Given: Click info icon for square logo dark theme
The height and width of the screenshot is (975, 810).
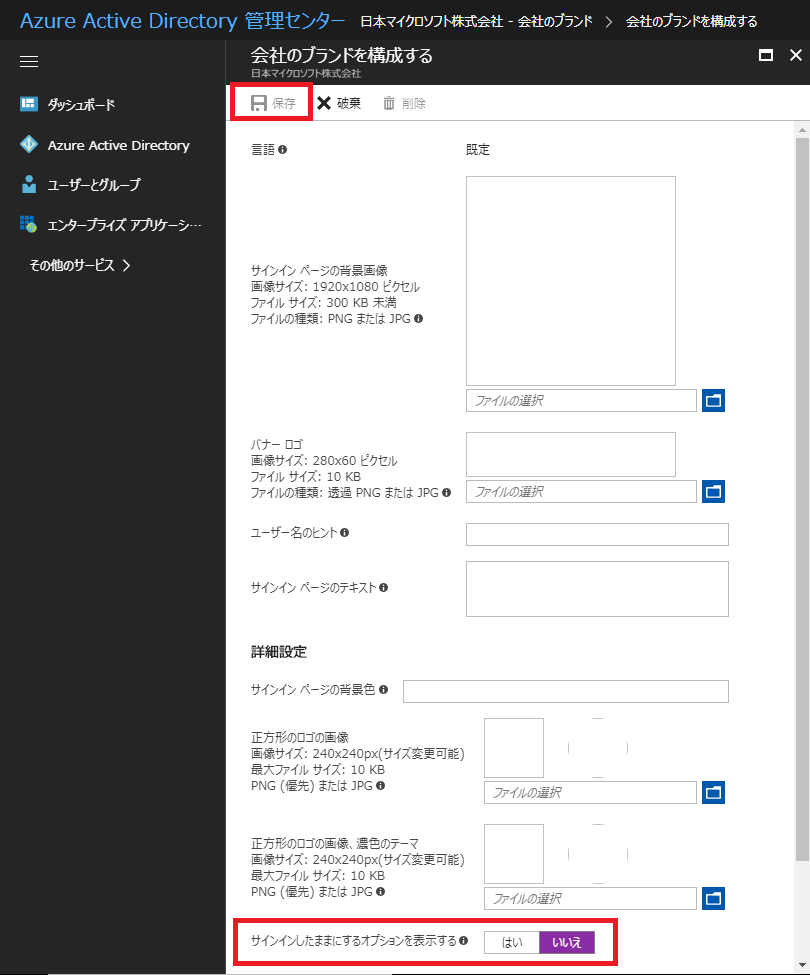Looking at the screenshot, I should (x=380, y=892).
